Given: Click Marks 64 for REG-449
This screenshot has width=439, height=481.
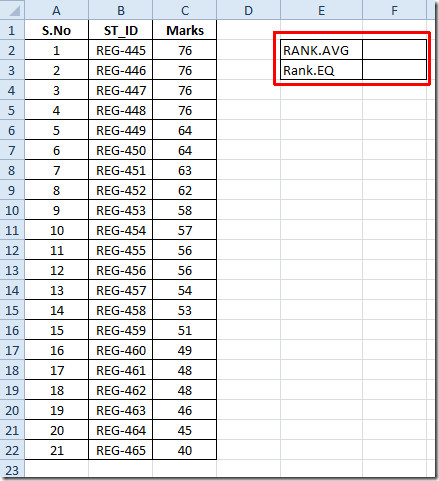Looking at the screenshot, I should pos(185,130).
